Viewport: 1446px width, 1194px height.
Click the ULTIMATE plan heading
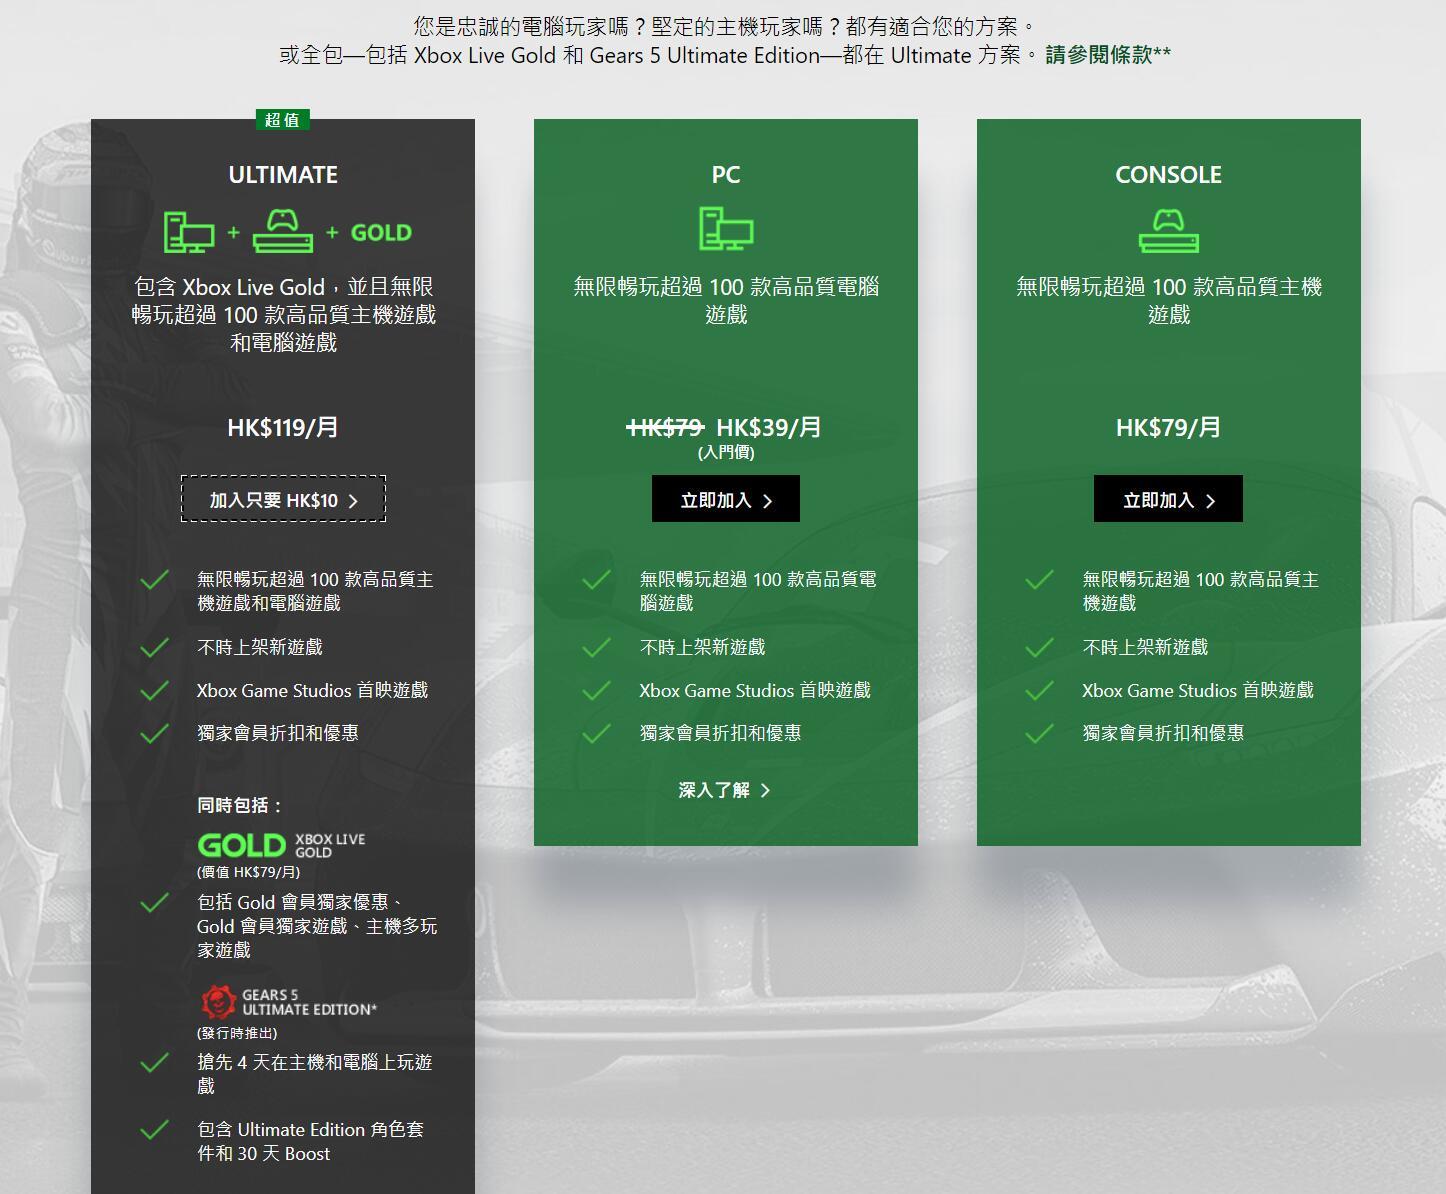click(283, 175)
